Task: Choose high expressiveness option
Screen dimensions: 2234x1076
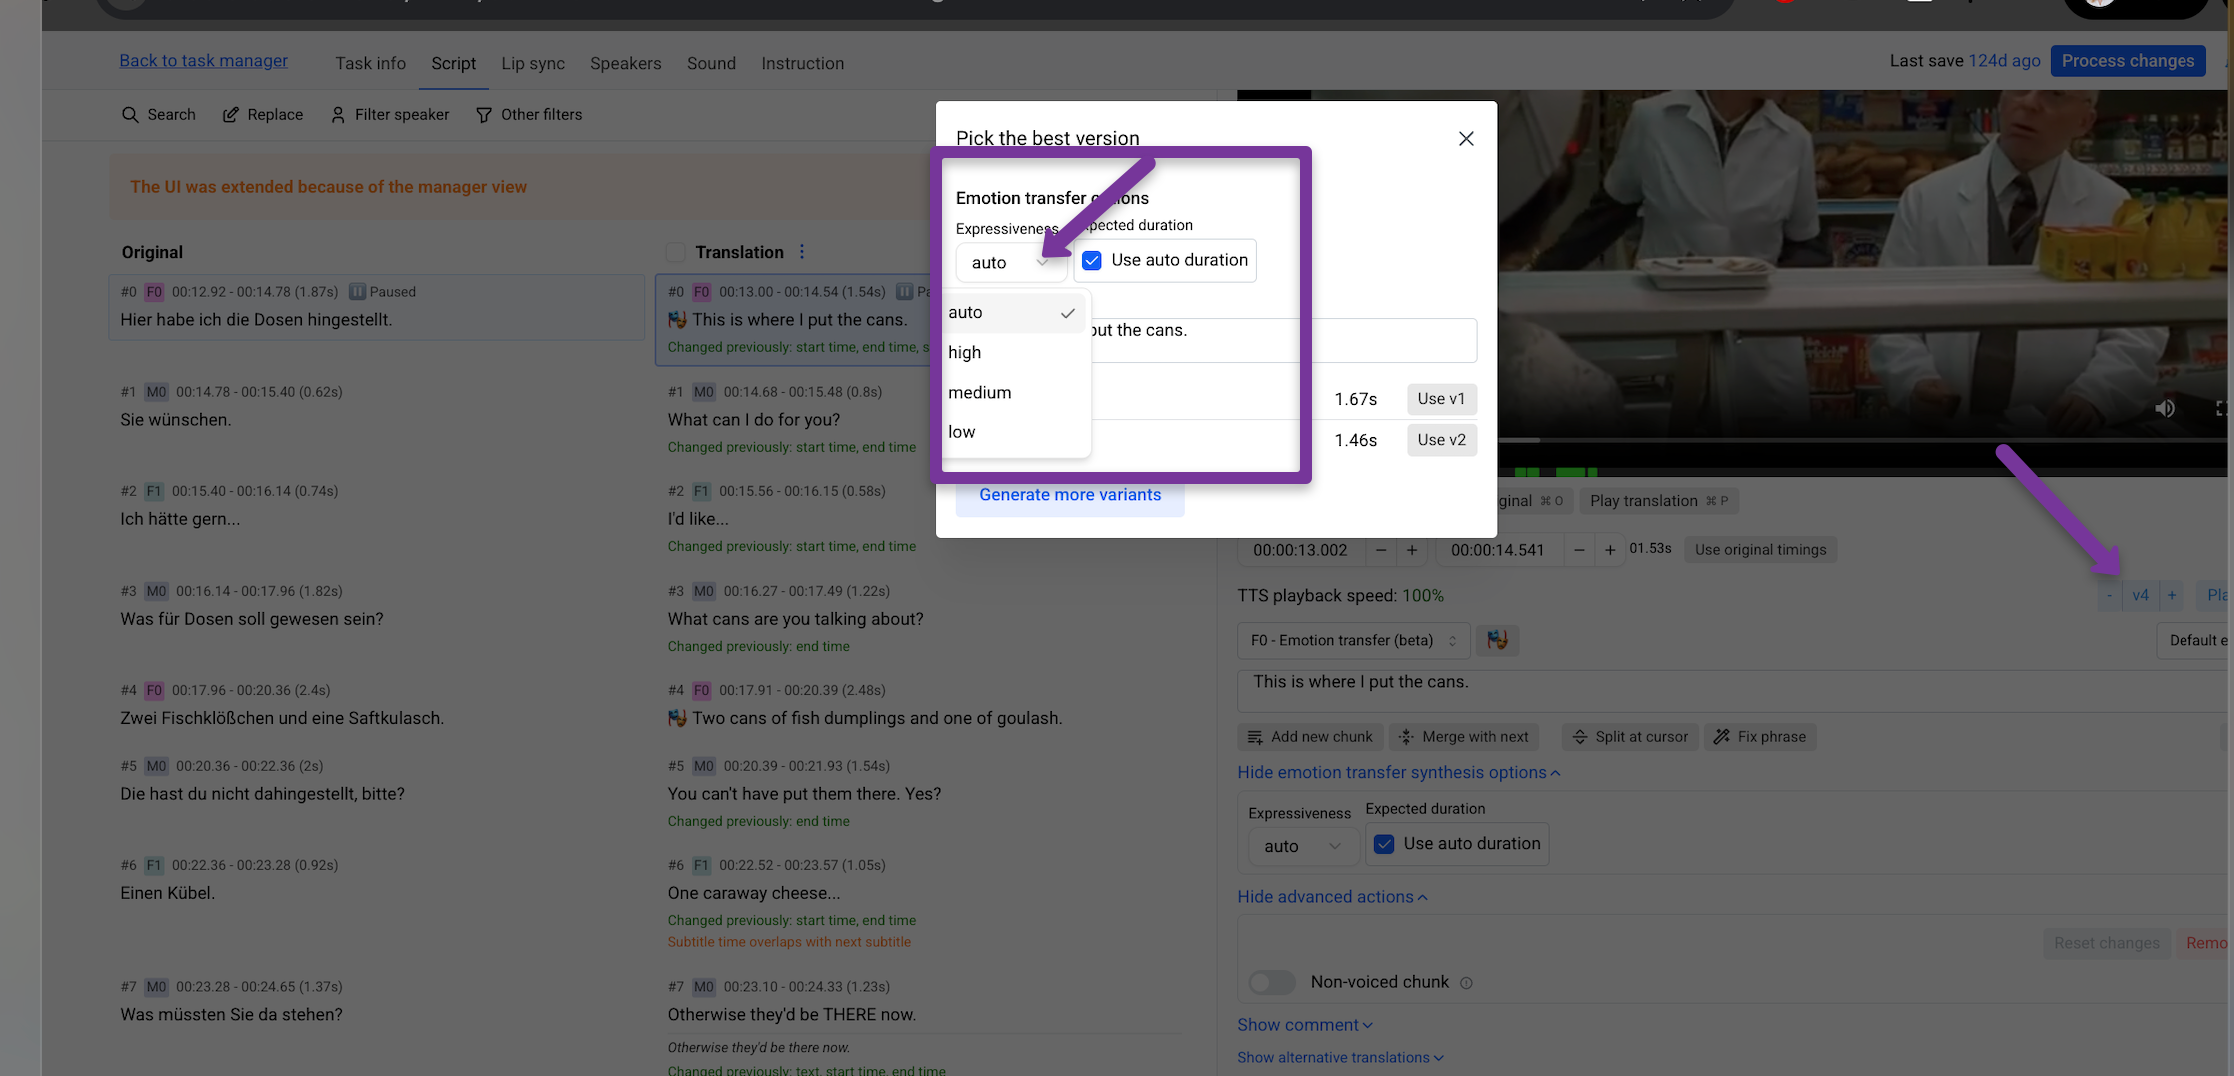Action: tap(1014, 353)
